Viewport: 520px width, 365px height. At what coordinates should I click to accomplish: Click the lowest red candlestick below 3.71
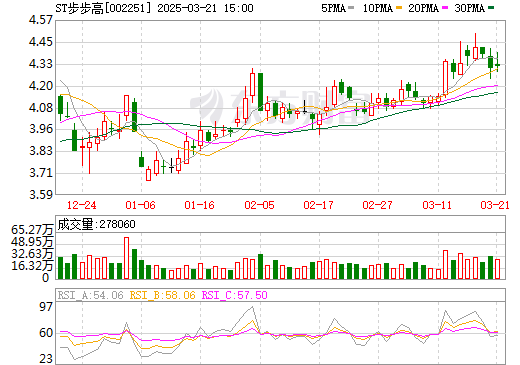coord(148,174)
